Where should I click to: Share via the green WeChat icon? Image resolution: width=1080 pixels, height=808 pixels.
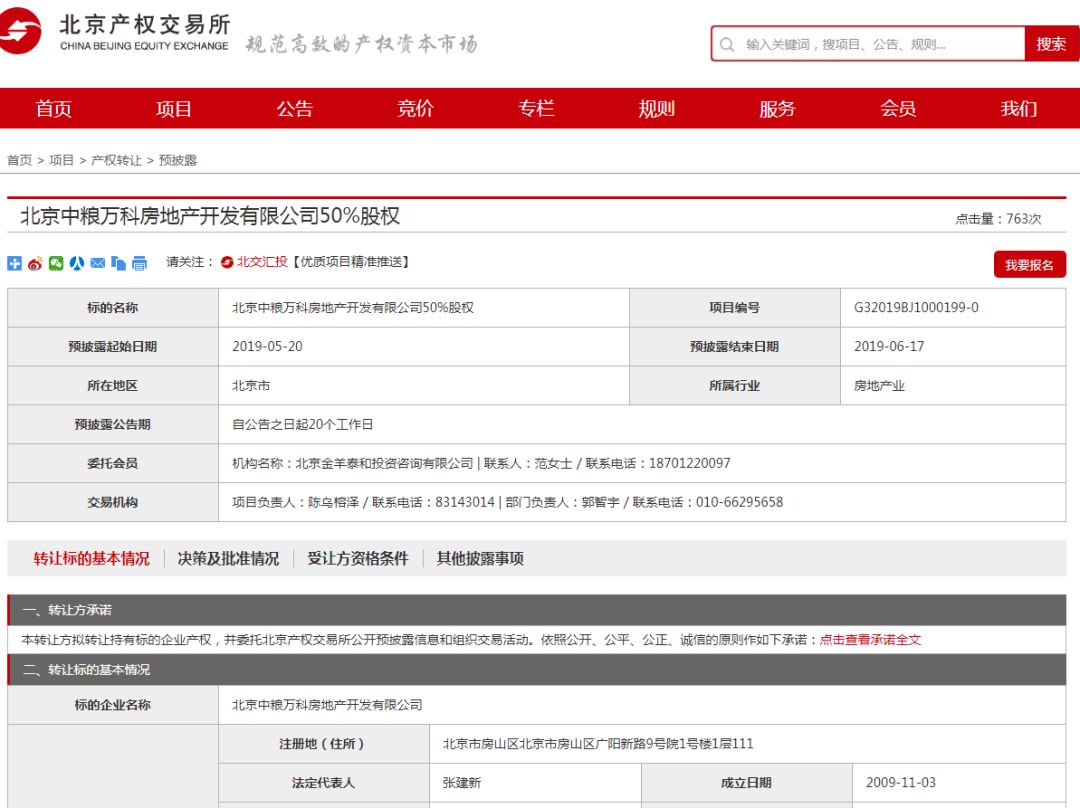point(56,263)
